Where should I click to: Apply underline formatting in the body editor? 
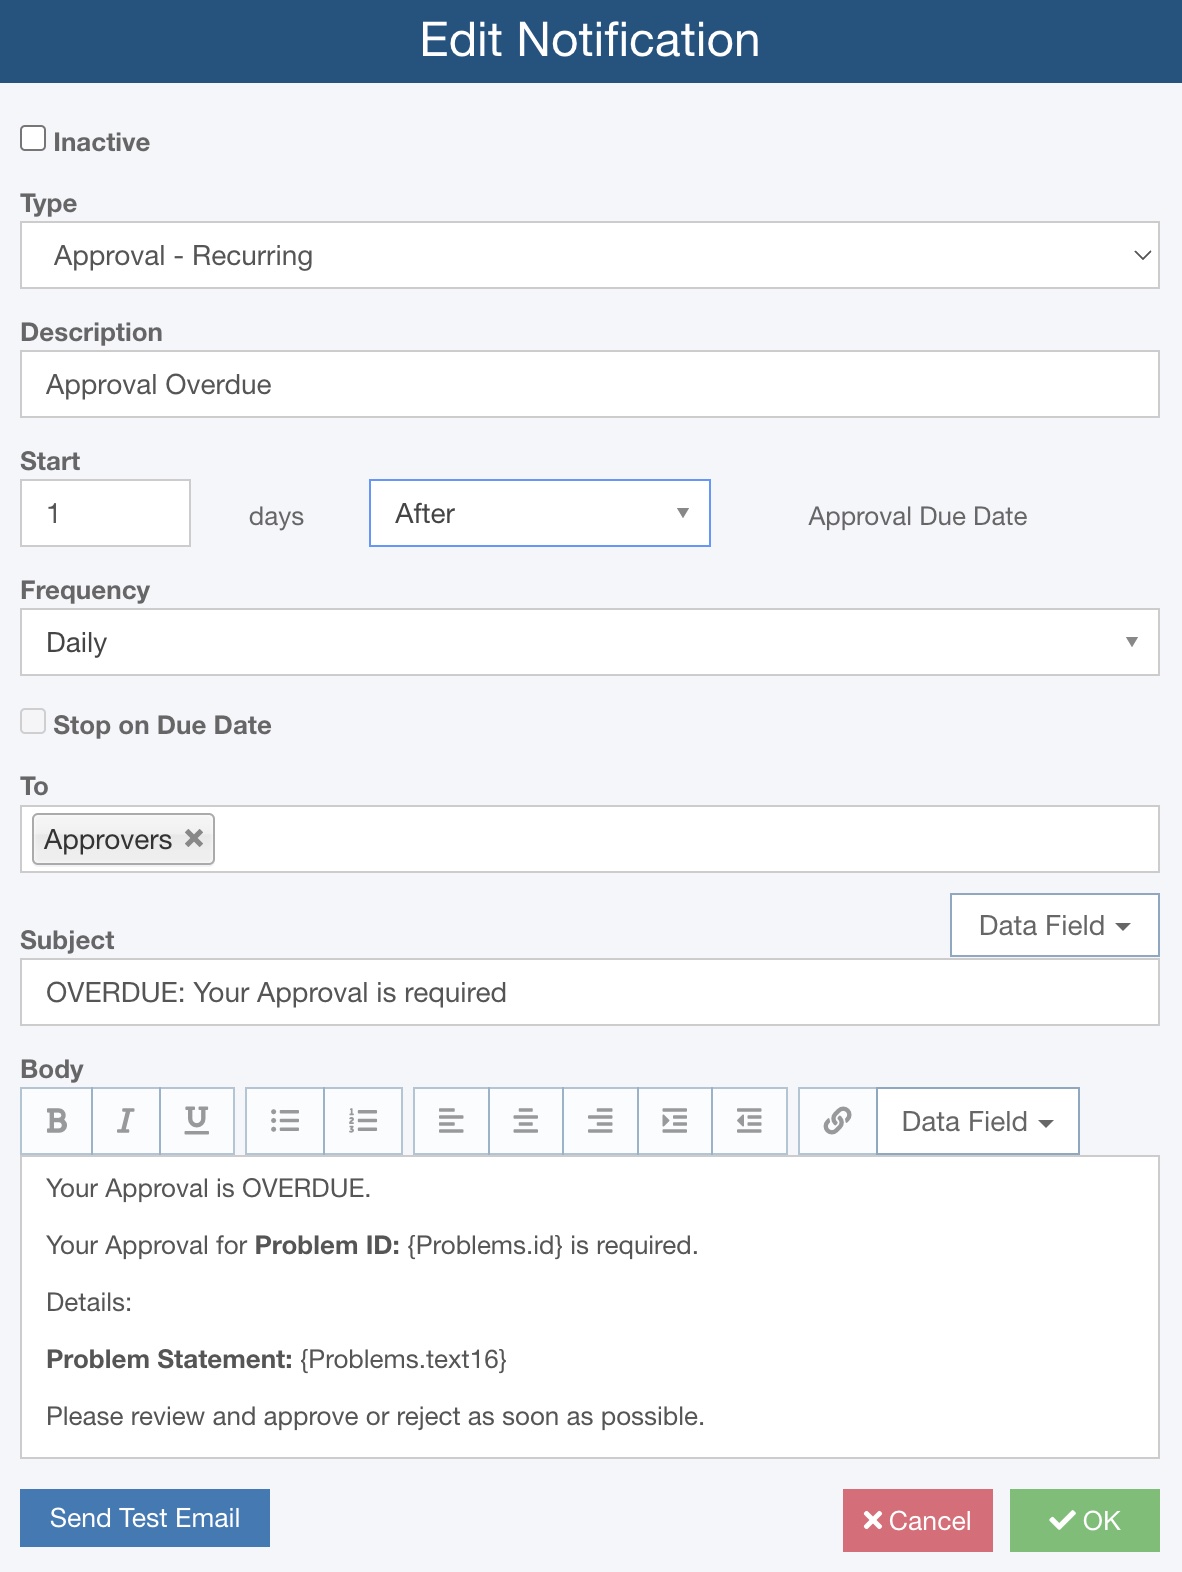pyautogui.click(x=196, y=1120)
